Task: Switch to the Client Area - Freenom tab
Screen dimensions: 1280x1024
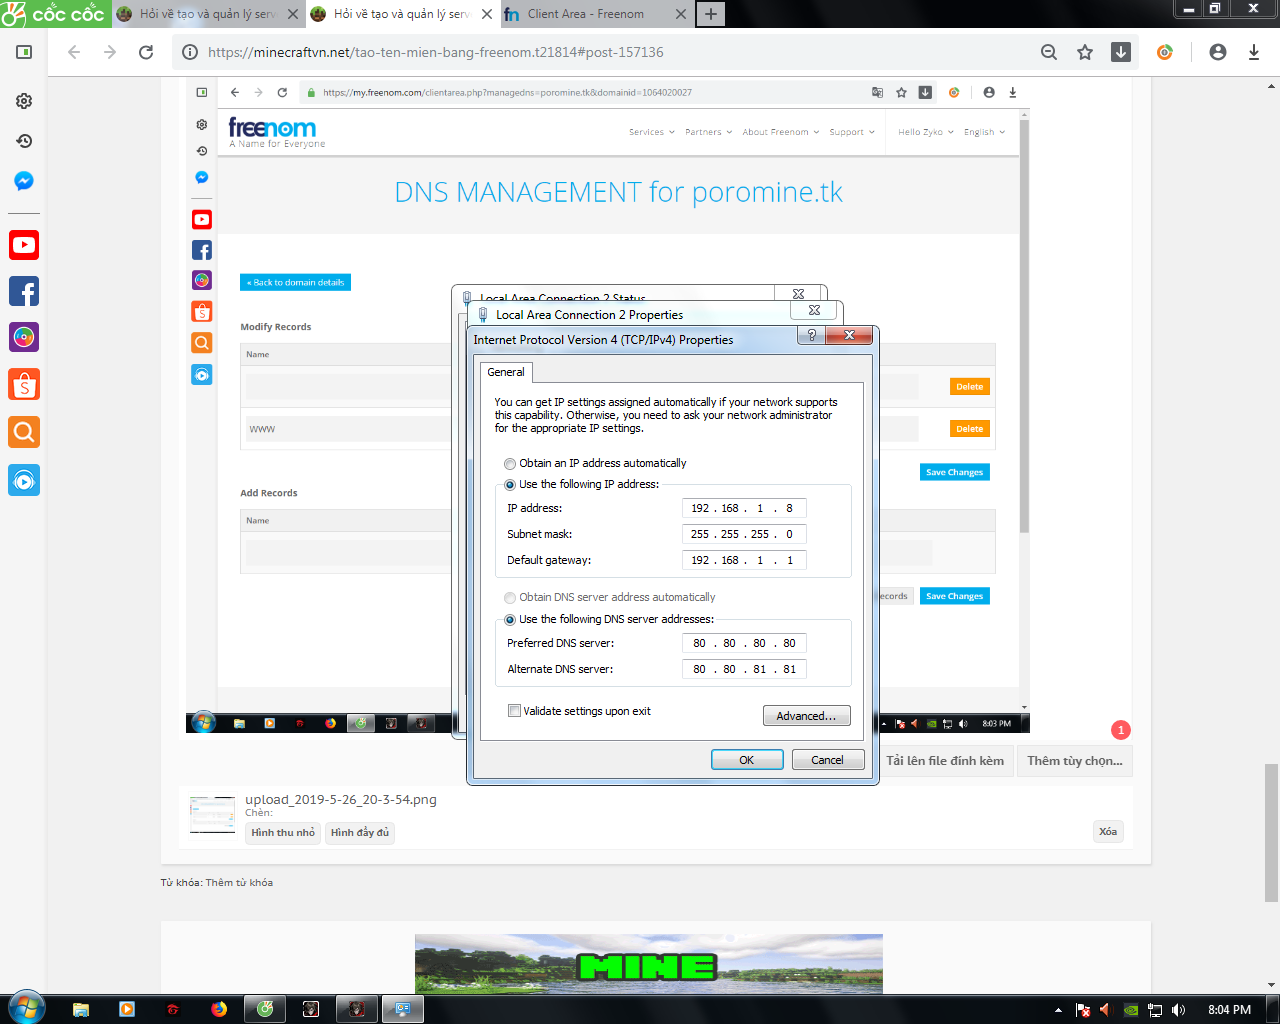Action: point(596,14)
